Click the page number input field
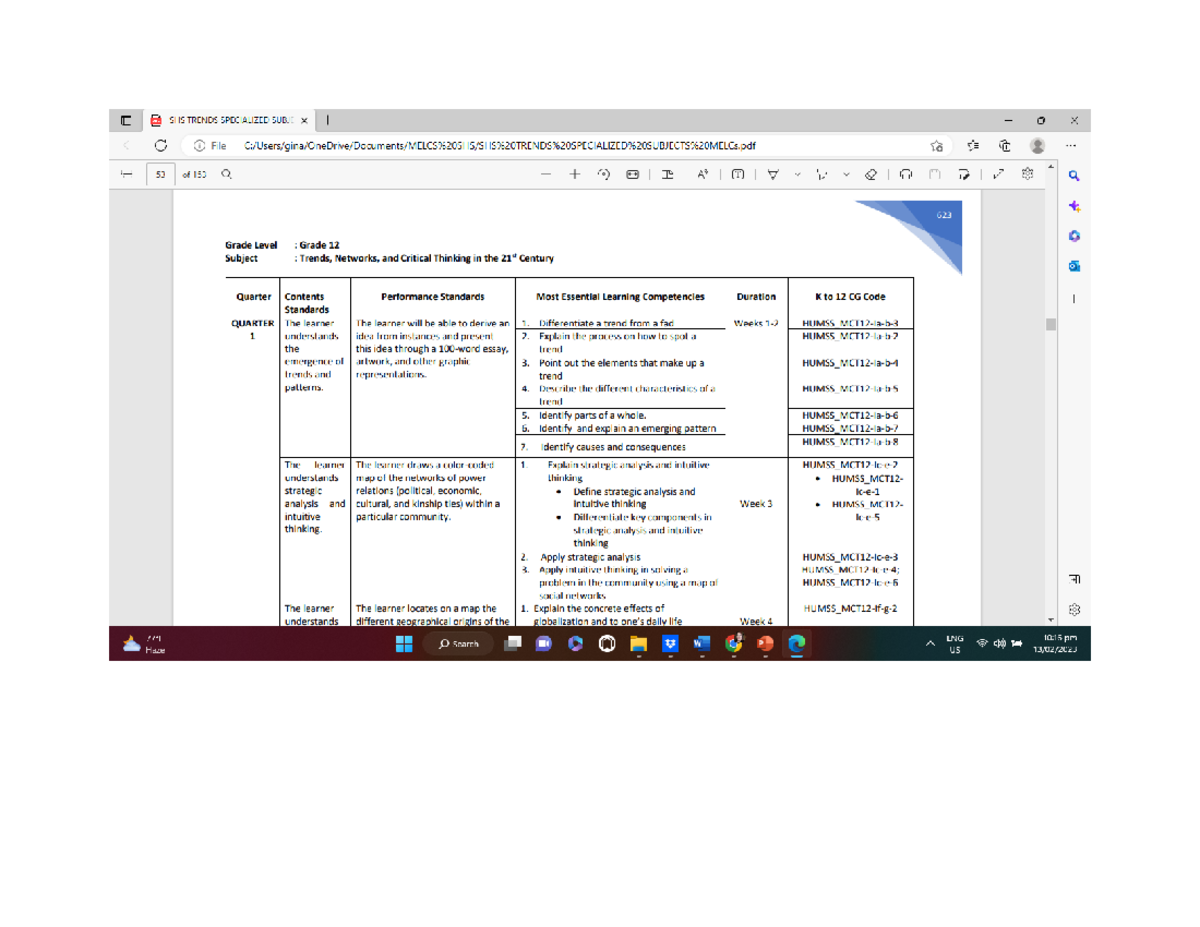 [x=159, y=174]
